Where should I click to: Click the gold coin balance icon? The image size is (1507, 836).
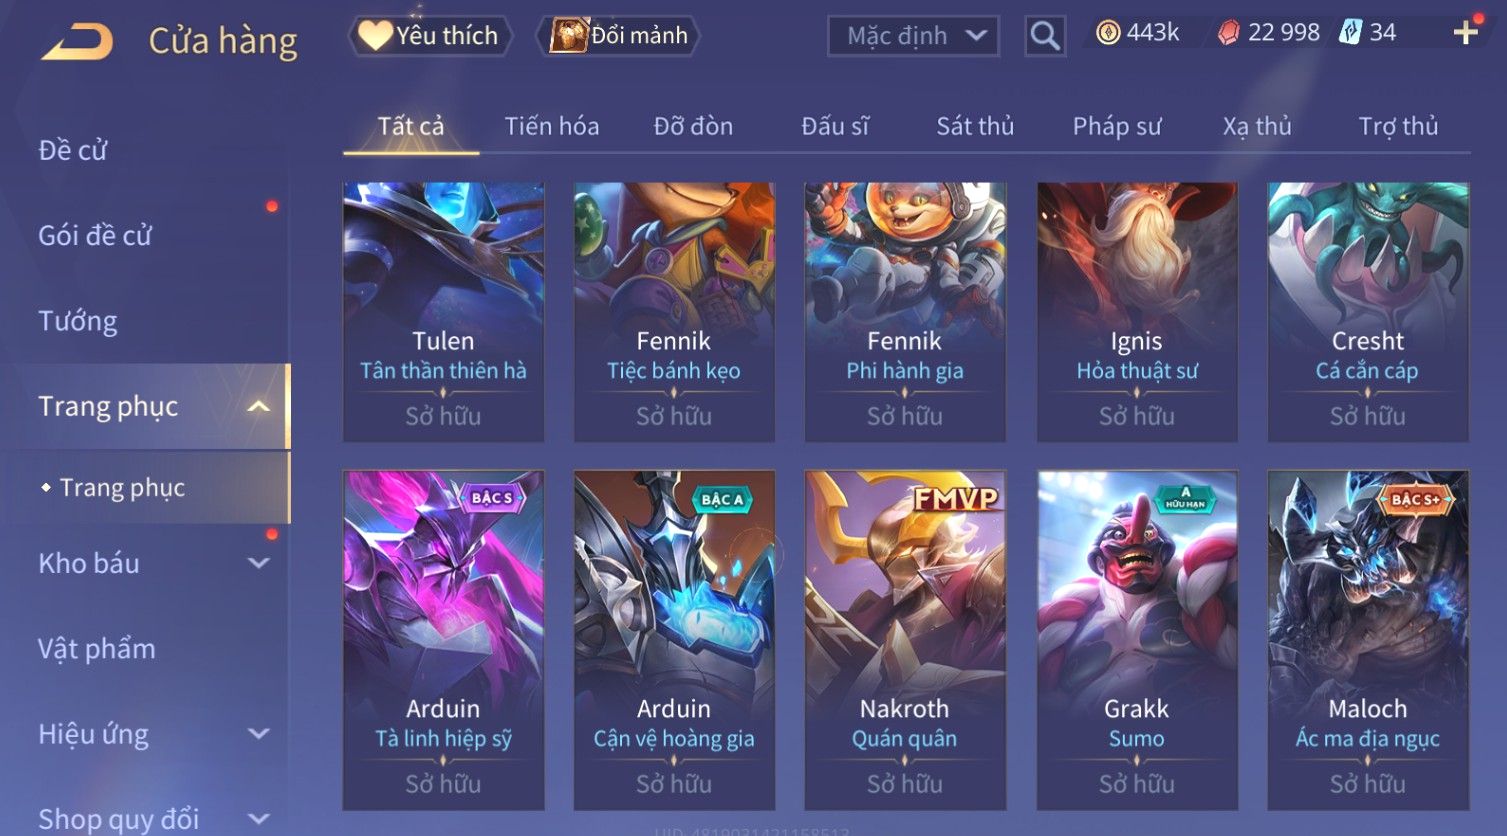(x=1108, y=33)
